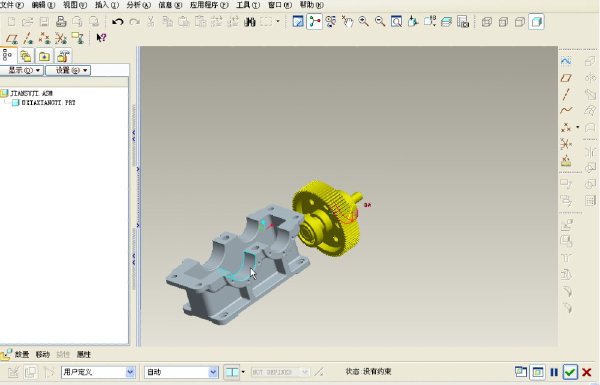Click the Reorient view icon
This screenshot has height=385, width=600.
point(413,21)
